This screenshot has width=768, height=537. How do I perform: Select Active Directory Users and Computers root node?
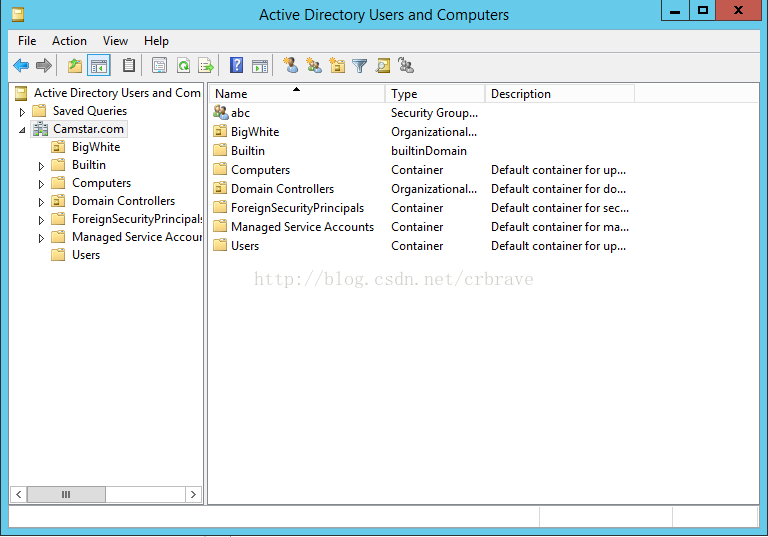click(x=117, y=93)
